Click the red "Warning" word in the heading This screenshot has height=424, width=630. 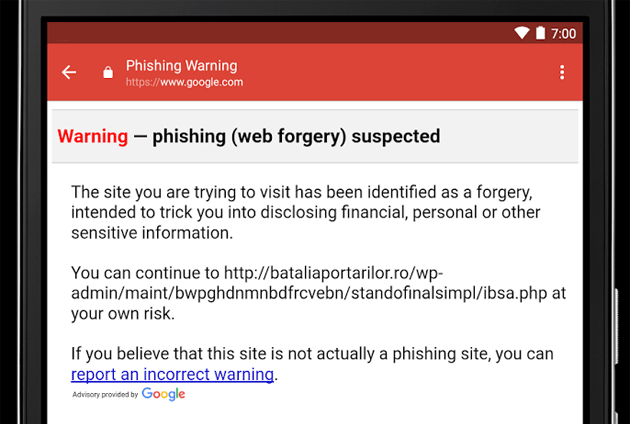[x=93, y=136]
